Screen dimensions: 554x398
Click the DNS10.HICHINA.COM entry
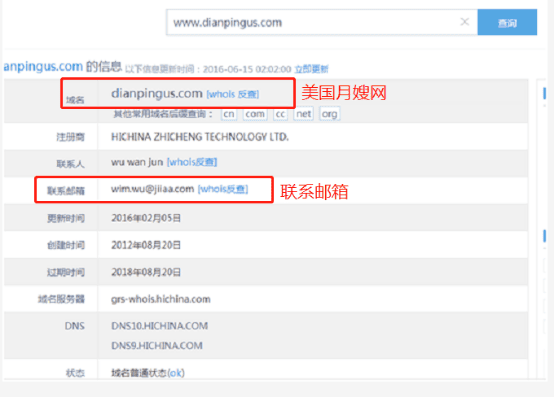[x=159, y=326]
